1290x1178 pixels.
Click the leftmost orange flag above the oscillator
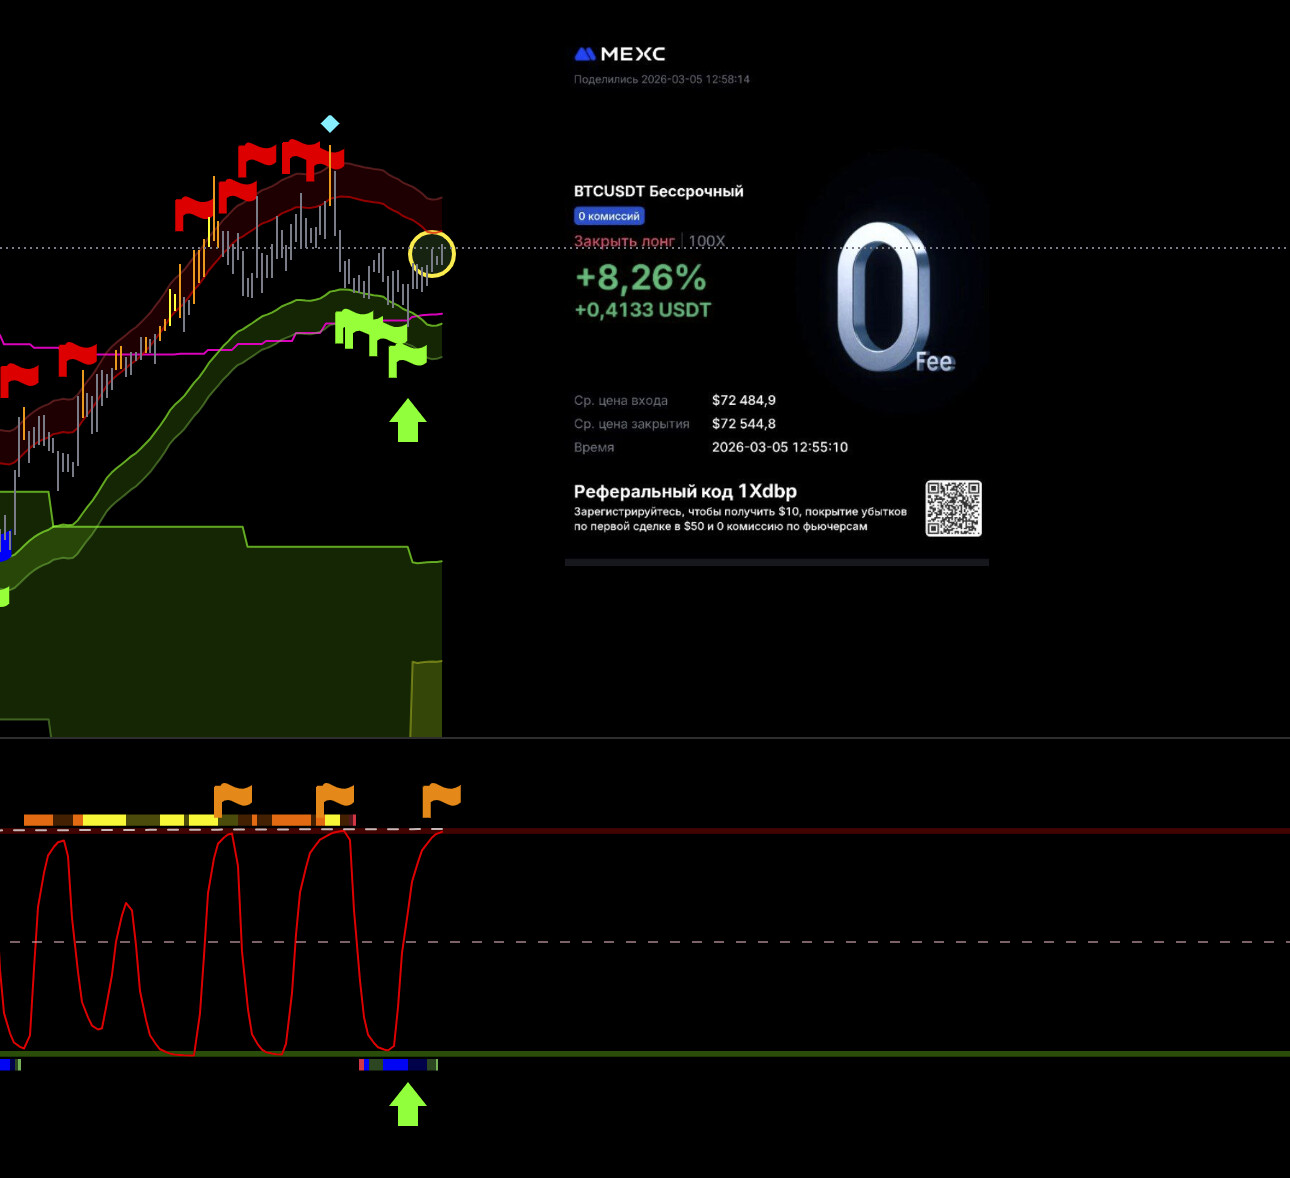[x=233, y=799]
